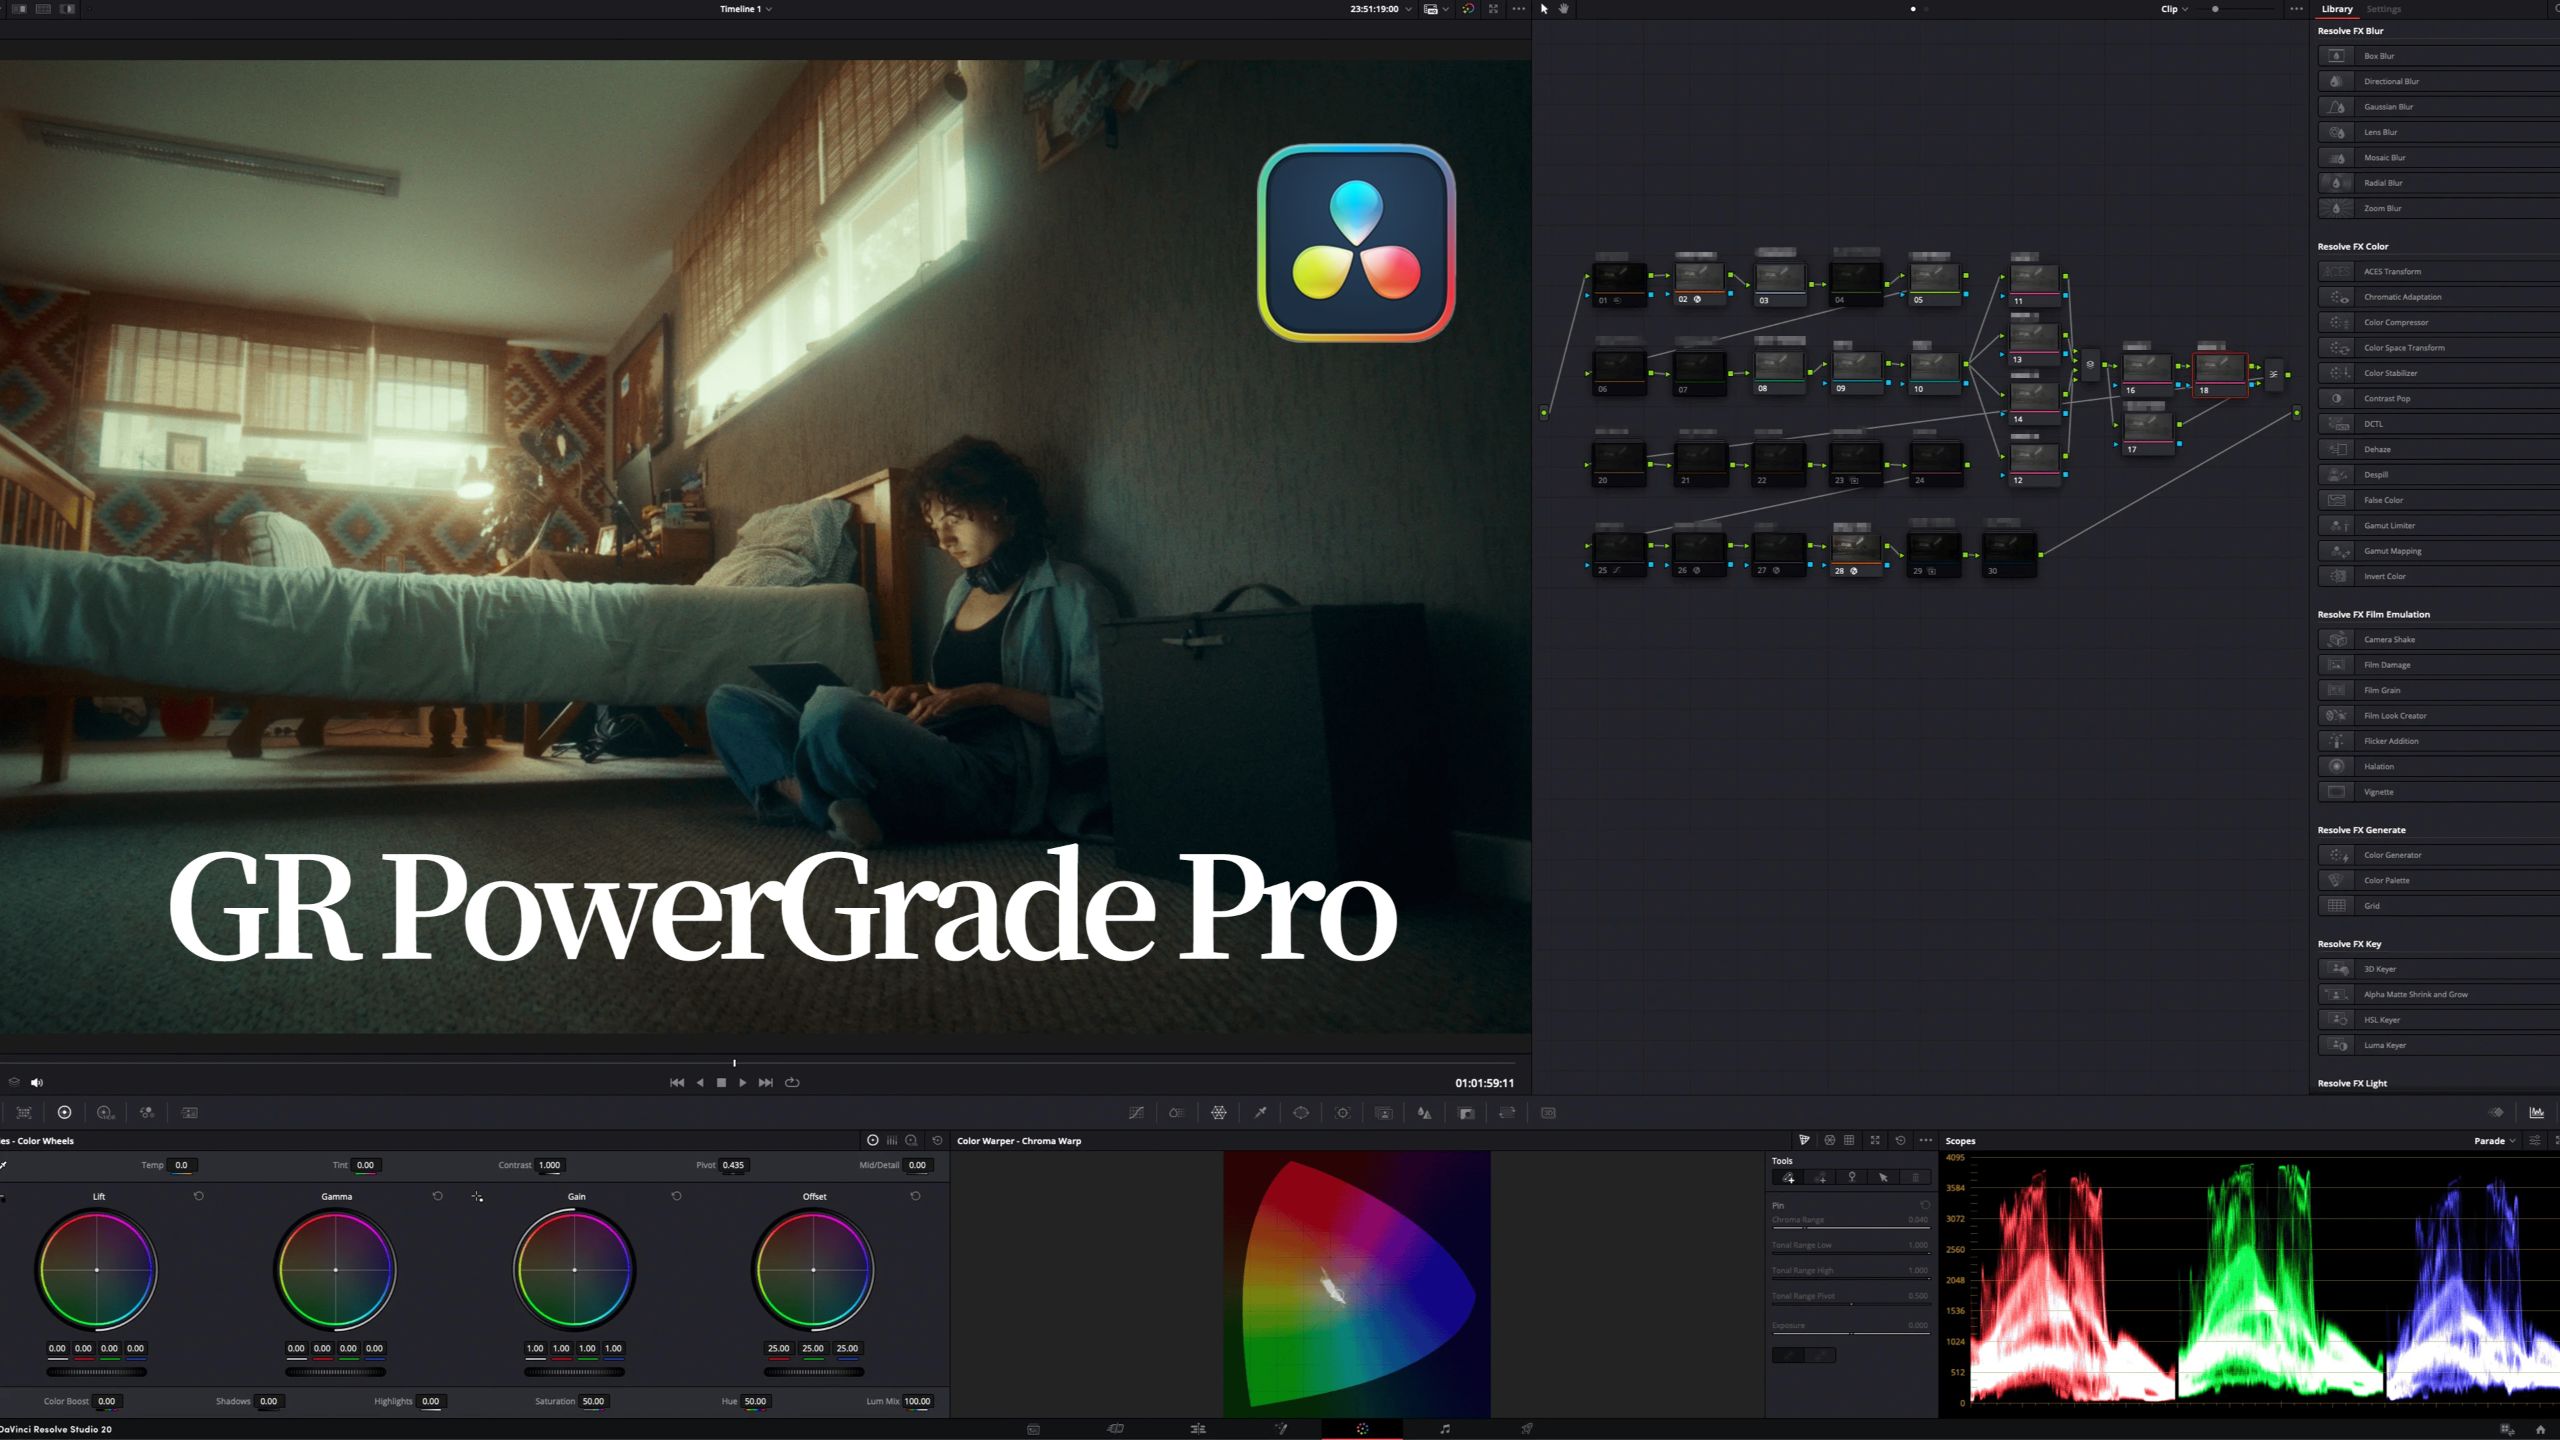Image resolution: width=2560 pixels, height=1440 pixels.
Task: Select node 18 in node graph
Action: [2220, 374]
